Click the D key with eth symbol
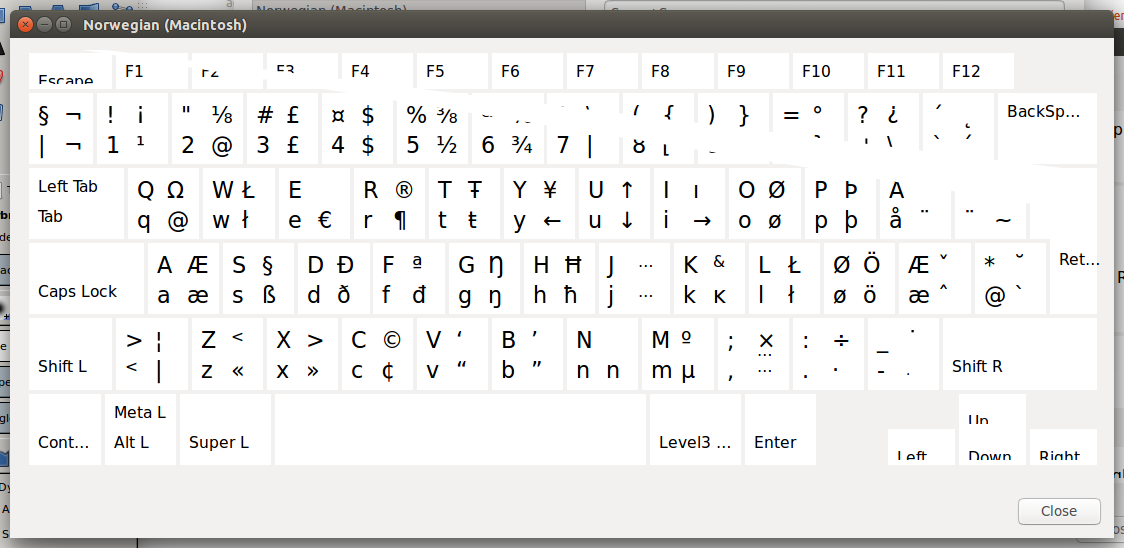The width and height of the screenshot is (1124, 548). [x=333, y=278]
